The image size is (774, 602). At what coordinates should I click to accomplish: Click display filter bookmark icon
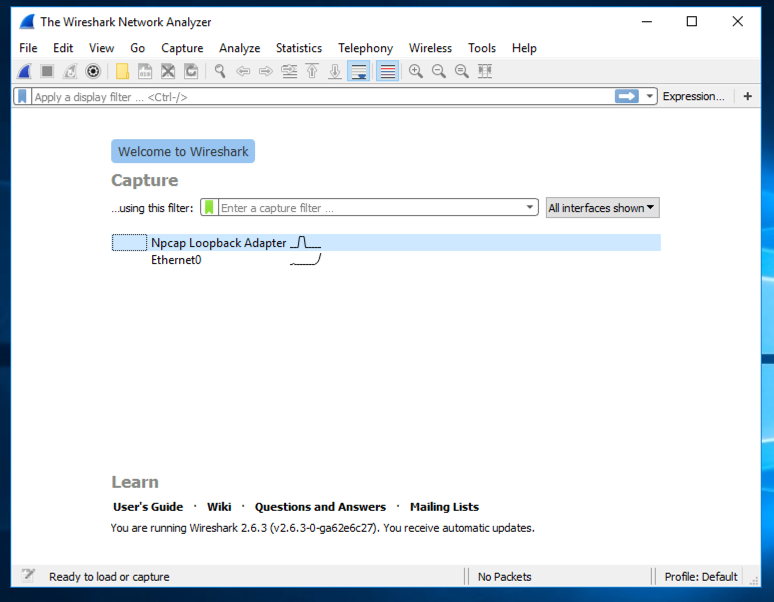coord(22,96)
